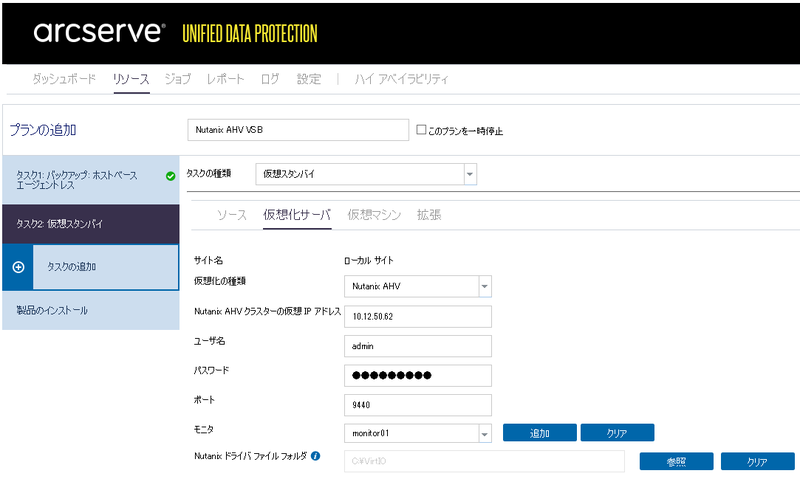Screen dimensions: 800x479
Task: Click the monitor01 combo box
Action: coord(418,434)
